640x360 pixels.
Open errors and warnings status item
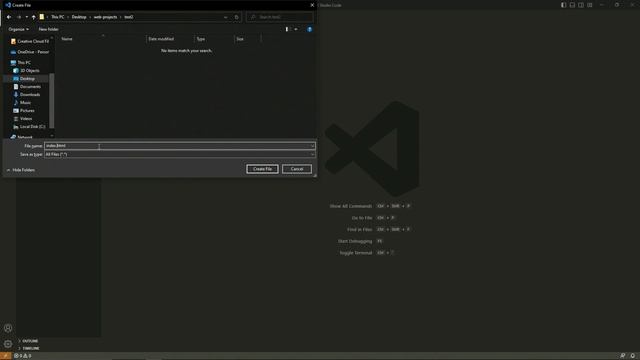[x=22, y=356]
